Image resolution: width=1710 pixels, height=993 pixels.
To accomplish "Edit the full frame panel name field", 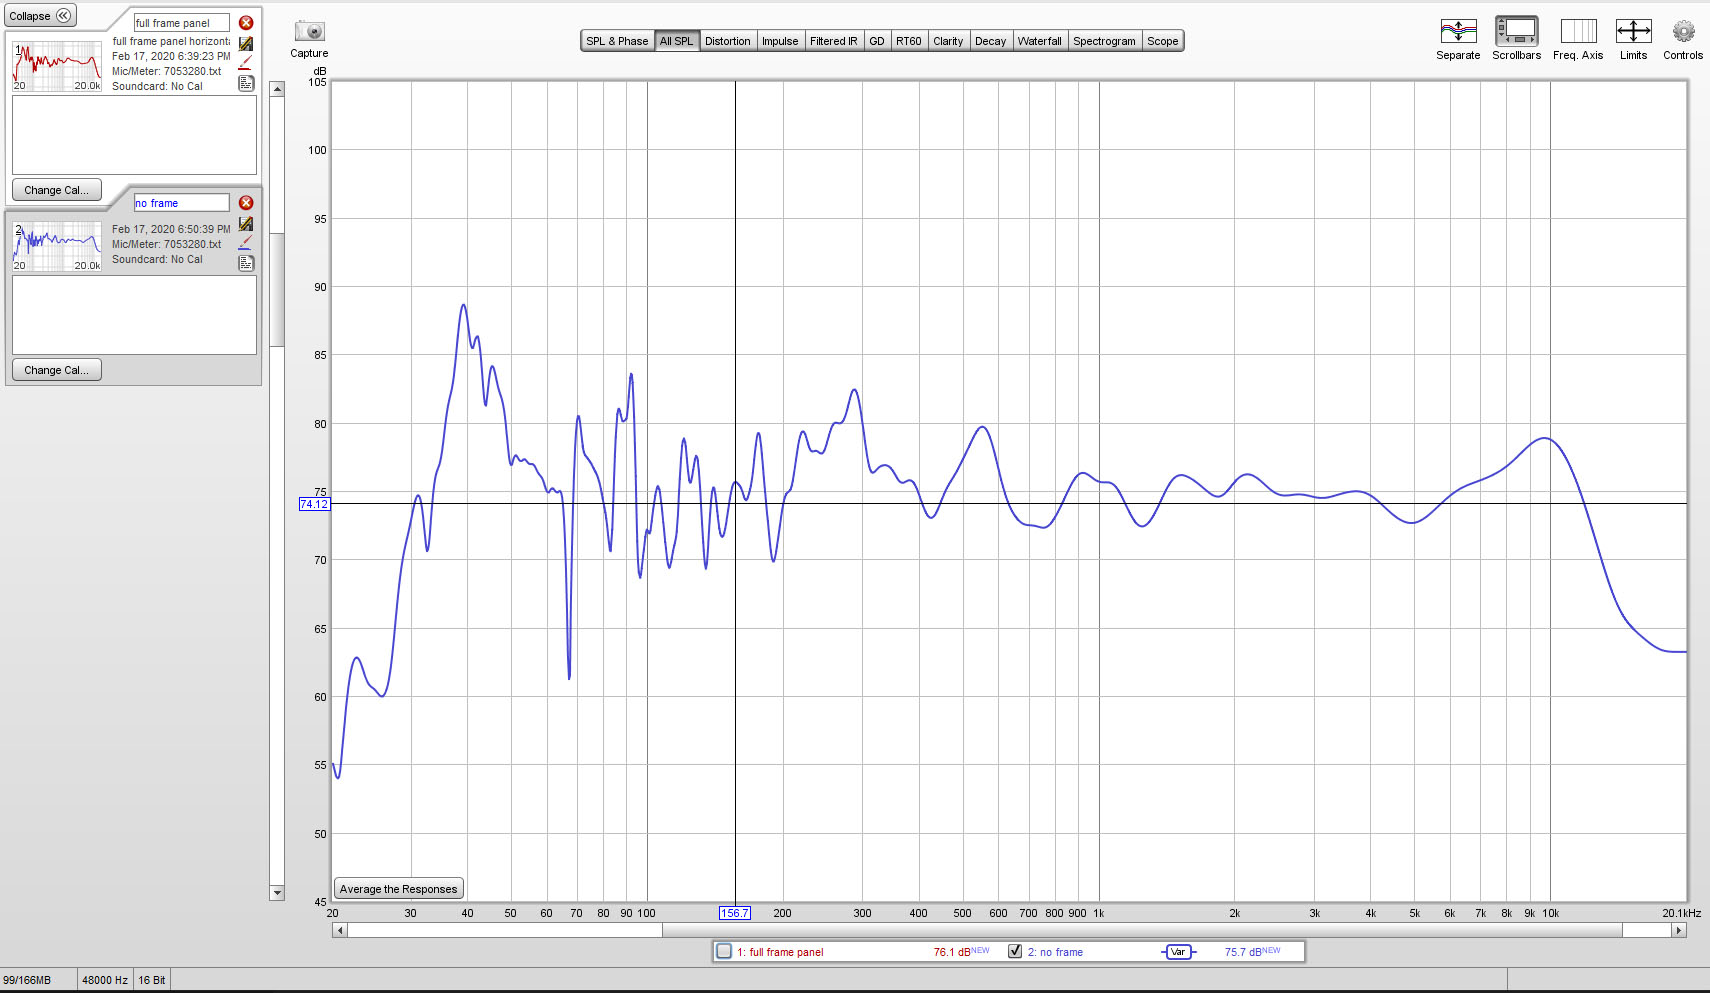I will (182, 23).
